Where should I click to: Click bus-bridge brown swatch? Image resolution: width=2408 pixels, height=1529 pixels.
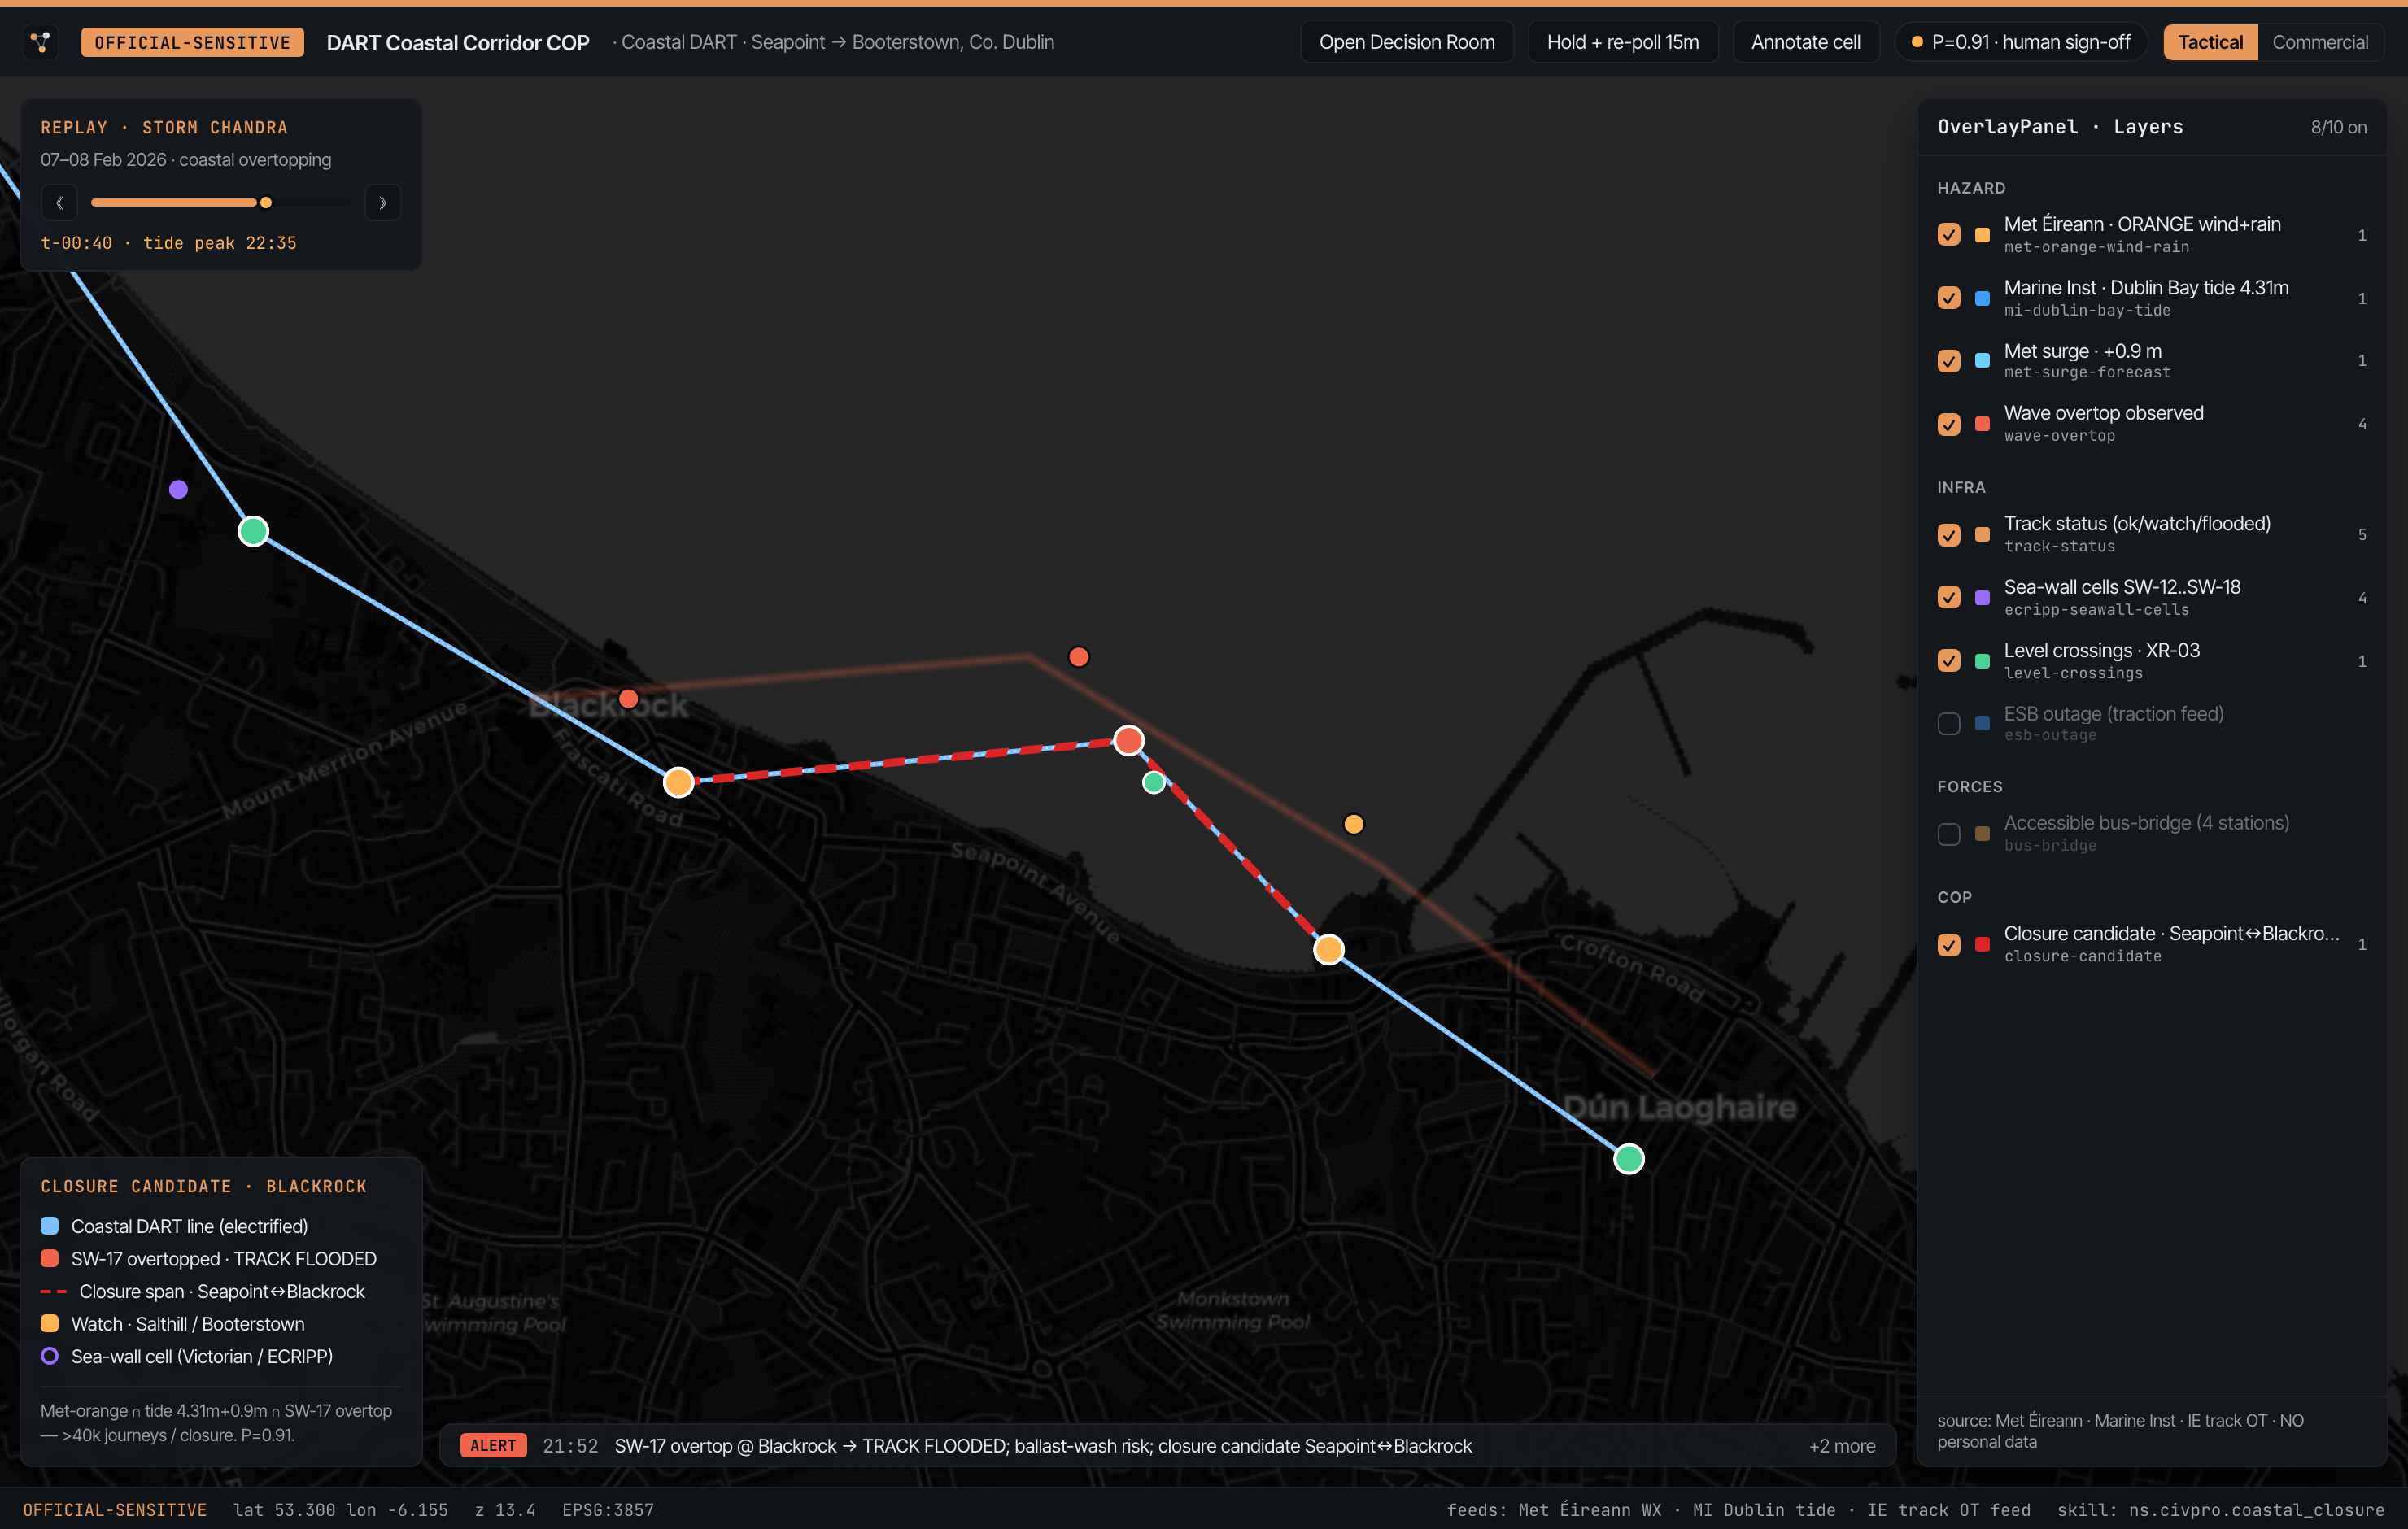[x=1982, y=834]
